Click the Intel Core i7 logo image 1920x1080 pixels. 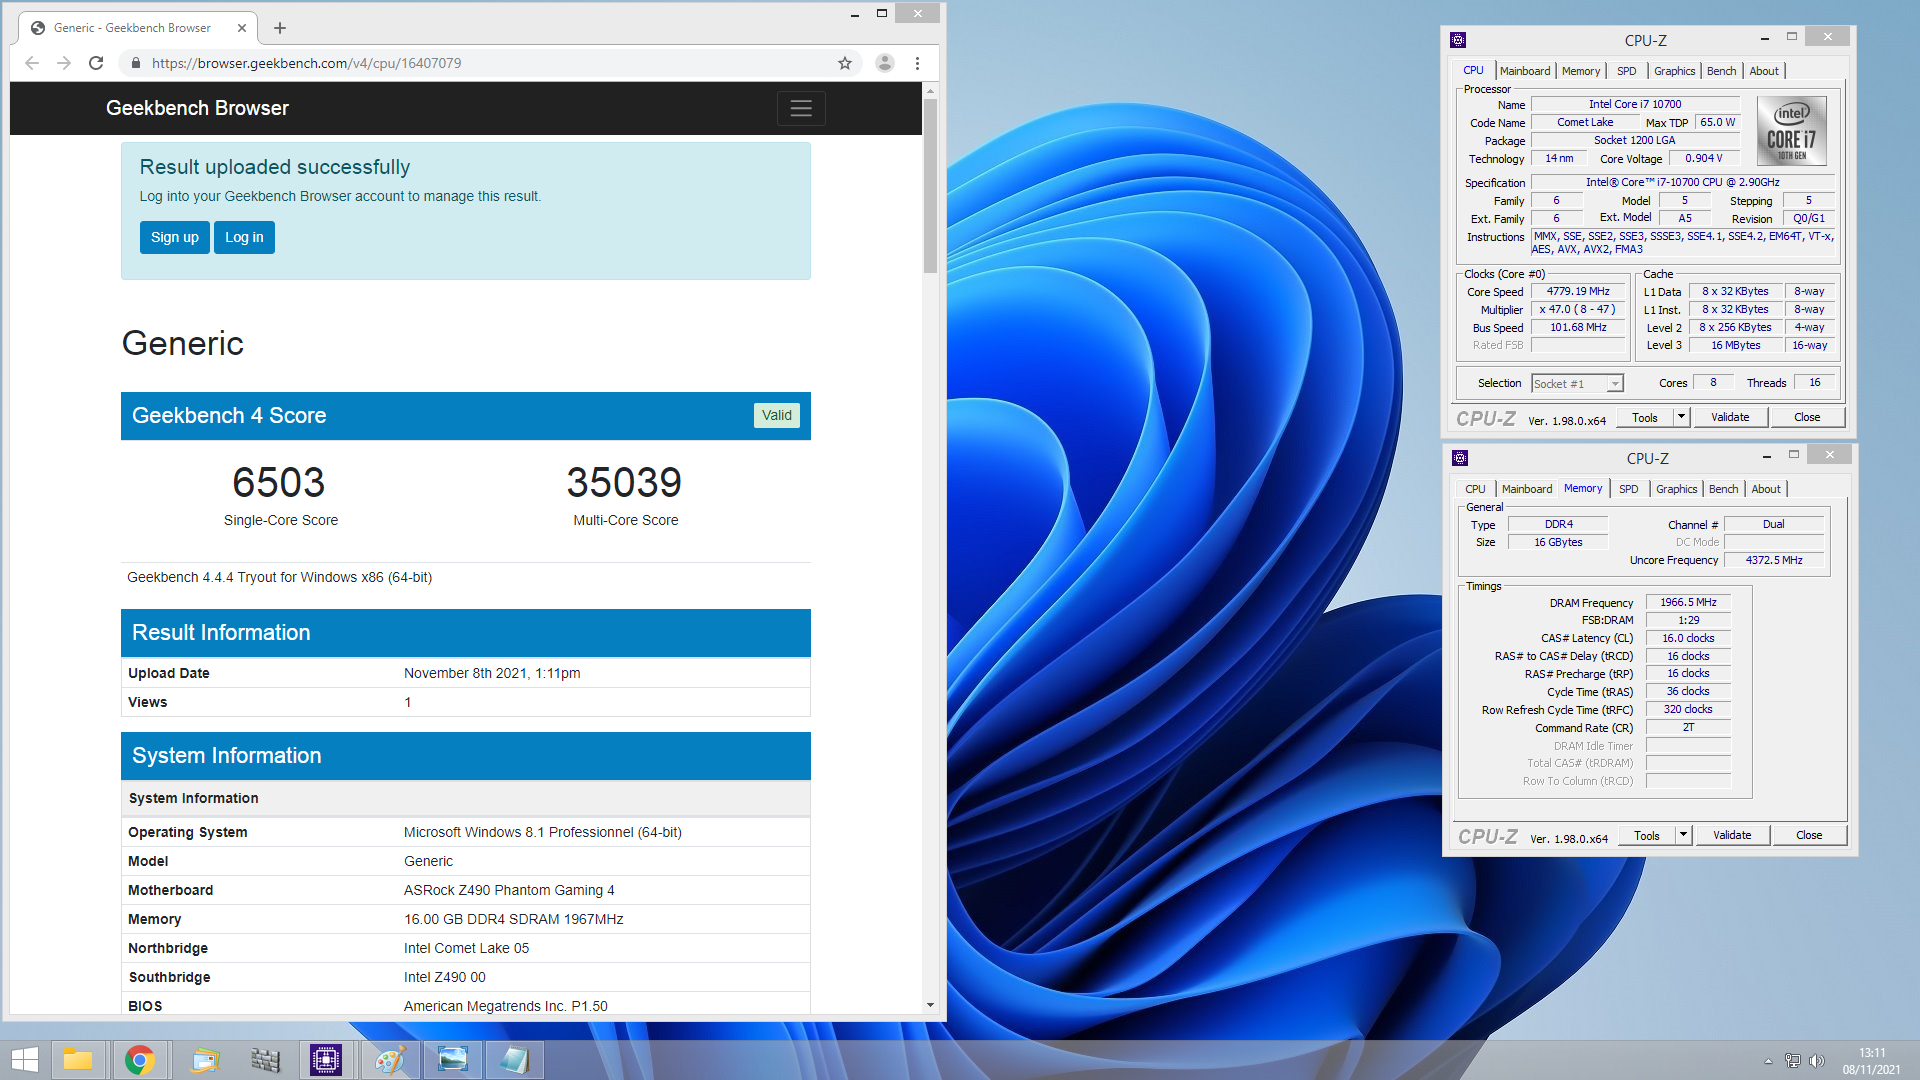(x=1792, y=131)
